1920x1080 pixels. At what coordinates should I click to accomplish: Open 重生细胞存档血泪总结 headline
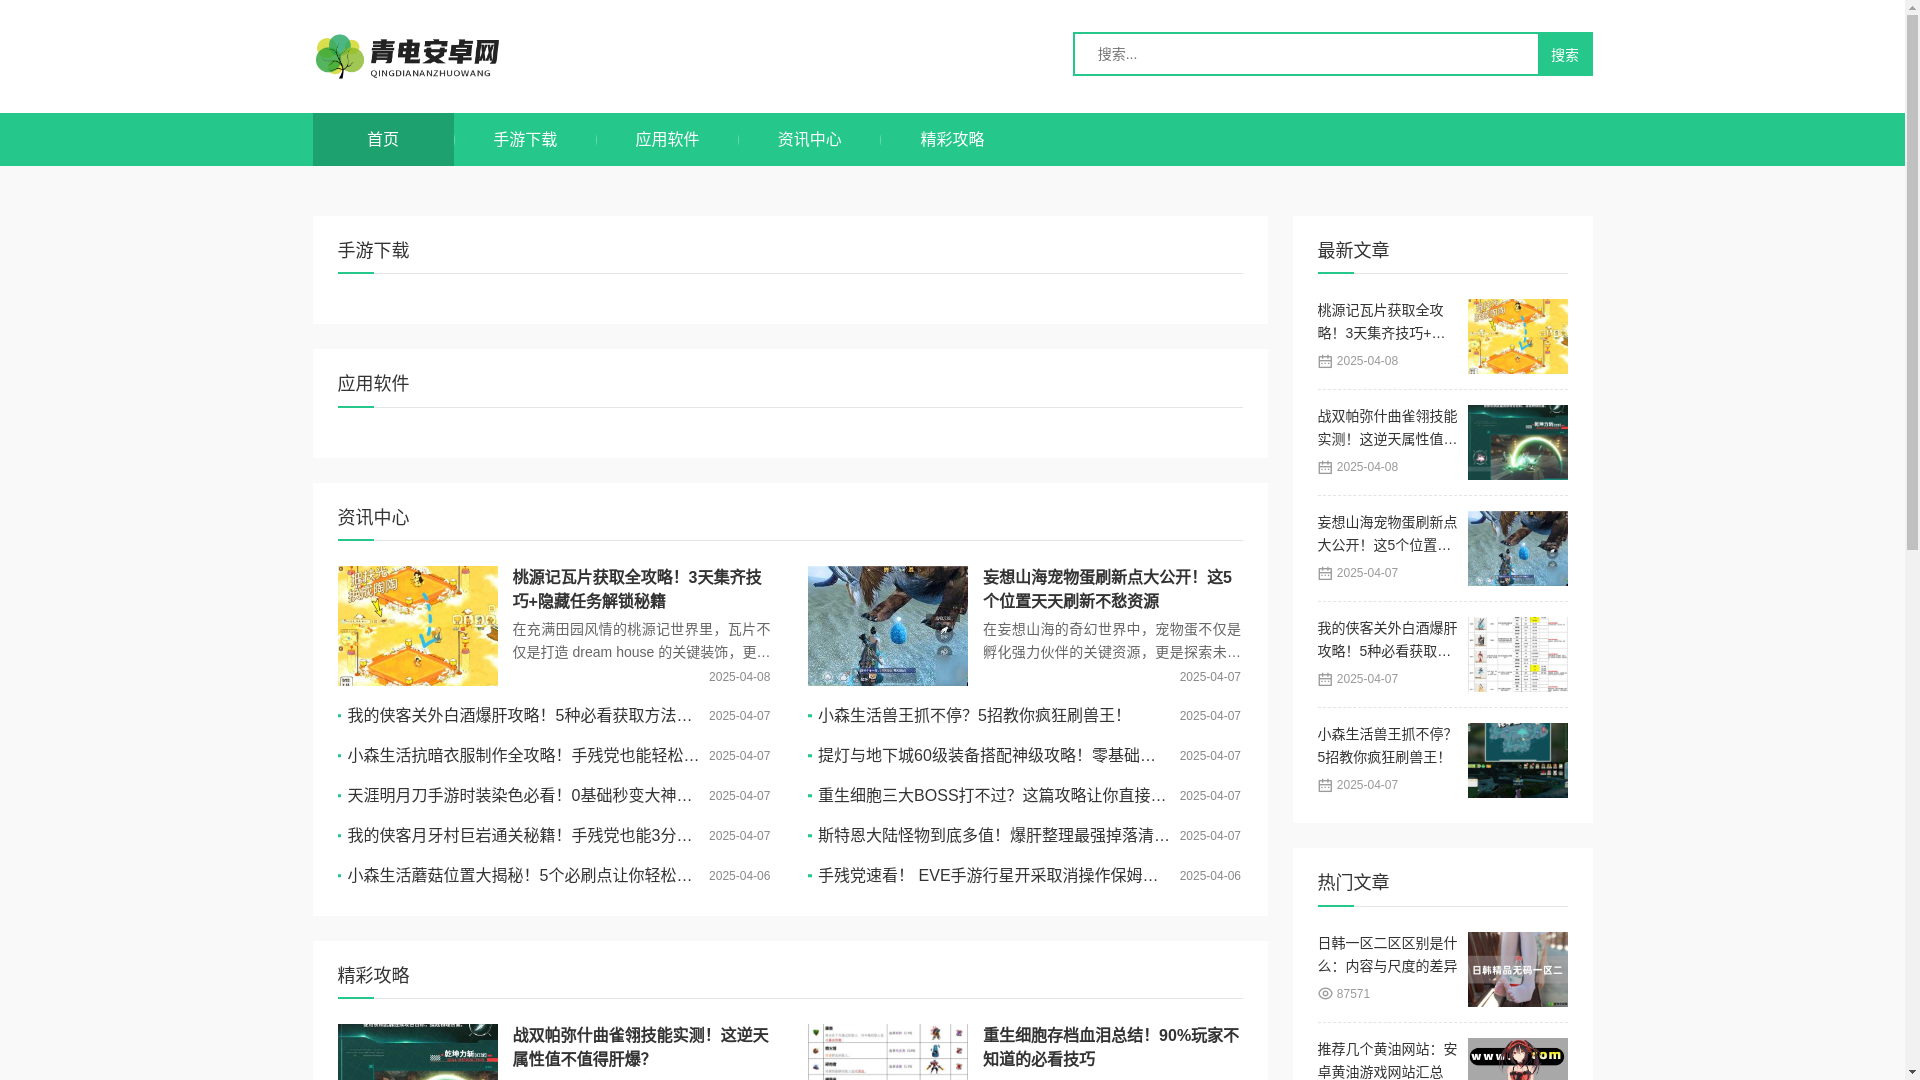(x=1110, y=1047)
